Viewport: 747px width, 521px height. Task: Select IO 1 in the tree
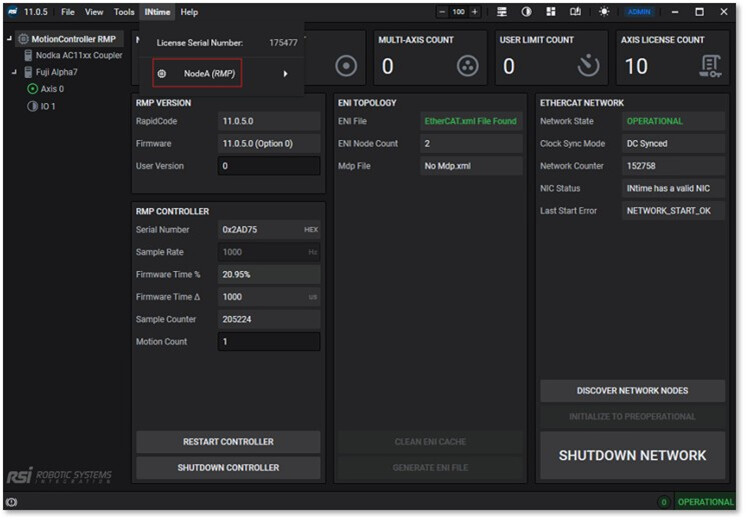click(x=48, y=106)
